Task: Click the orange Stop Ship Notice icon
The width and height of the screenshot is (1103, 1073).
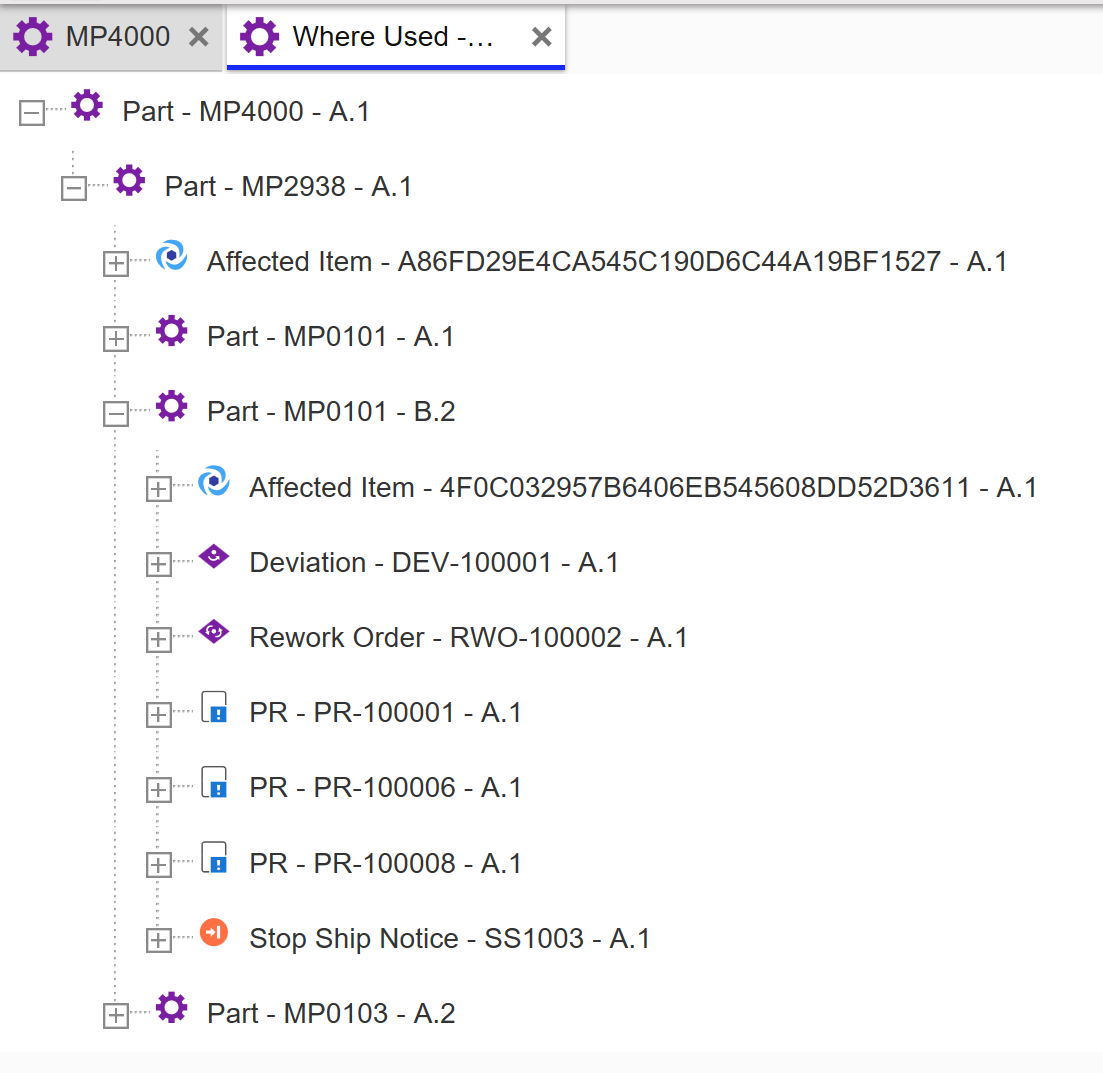Action: 214,933
